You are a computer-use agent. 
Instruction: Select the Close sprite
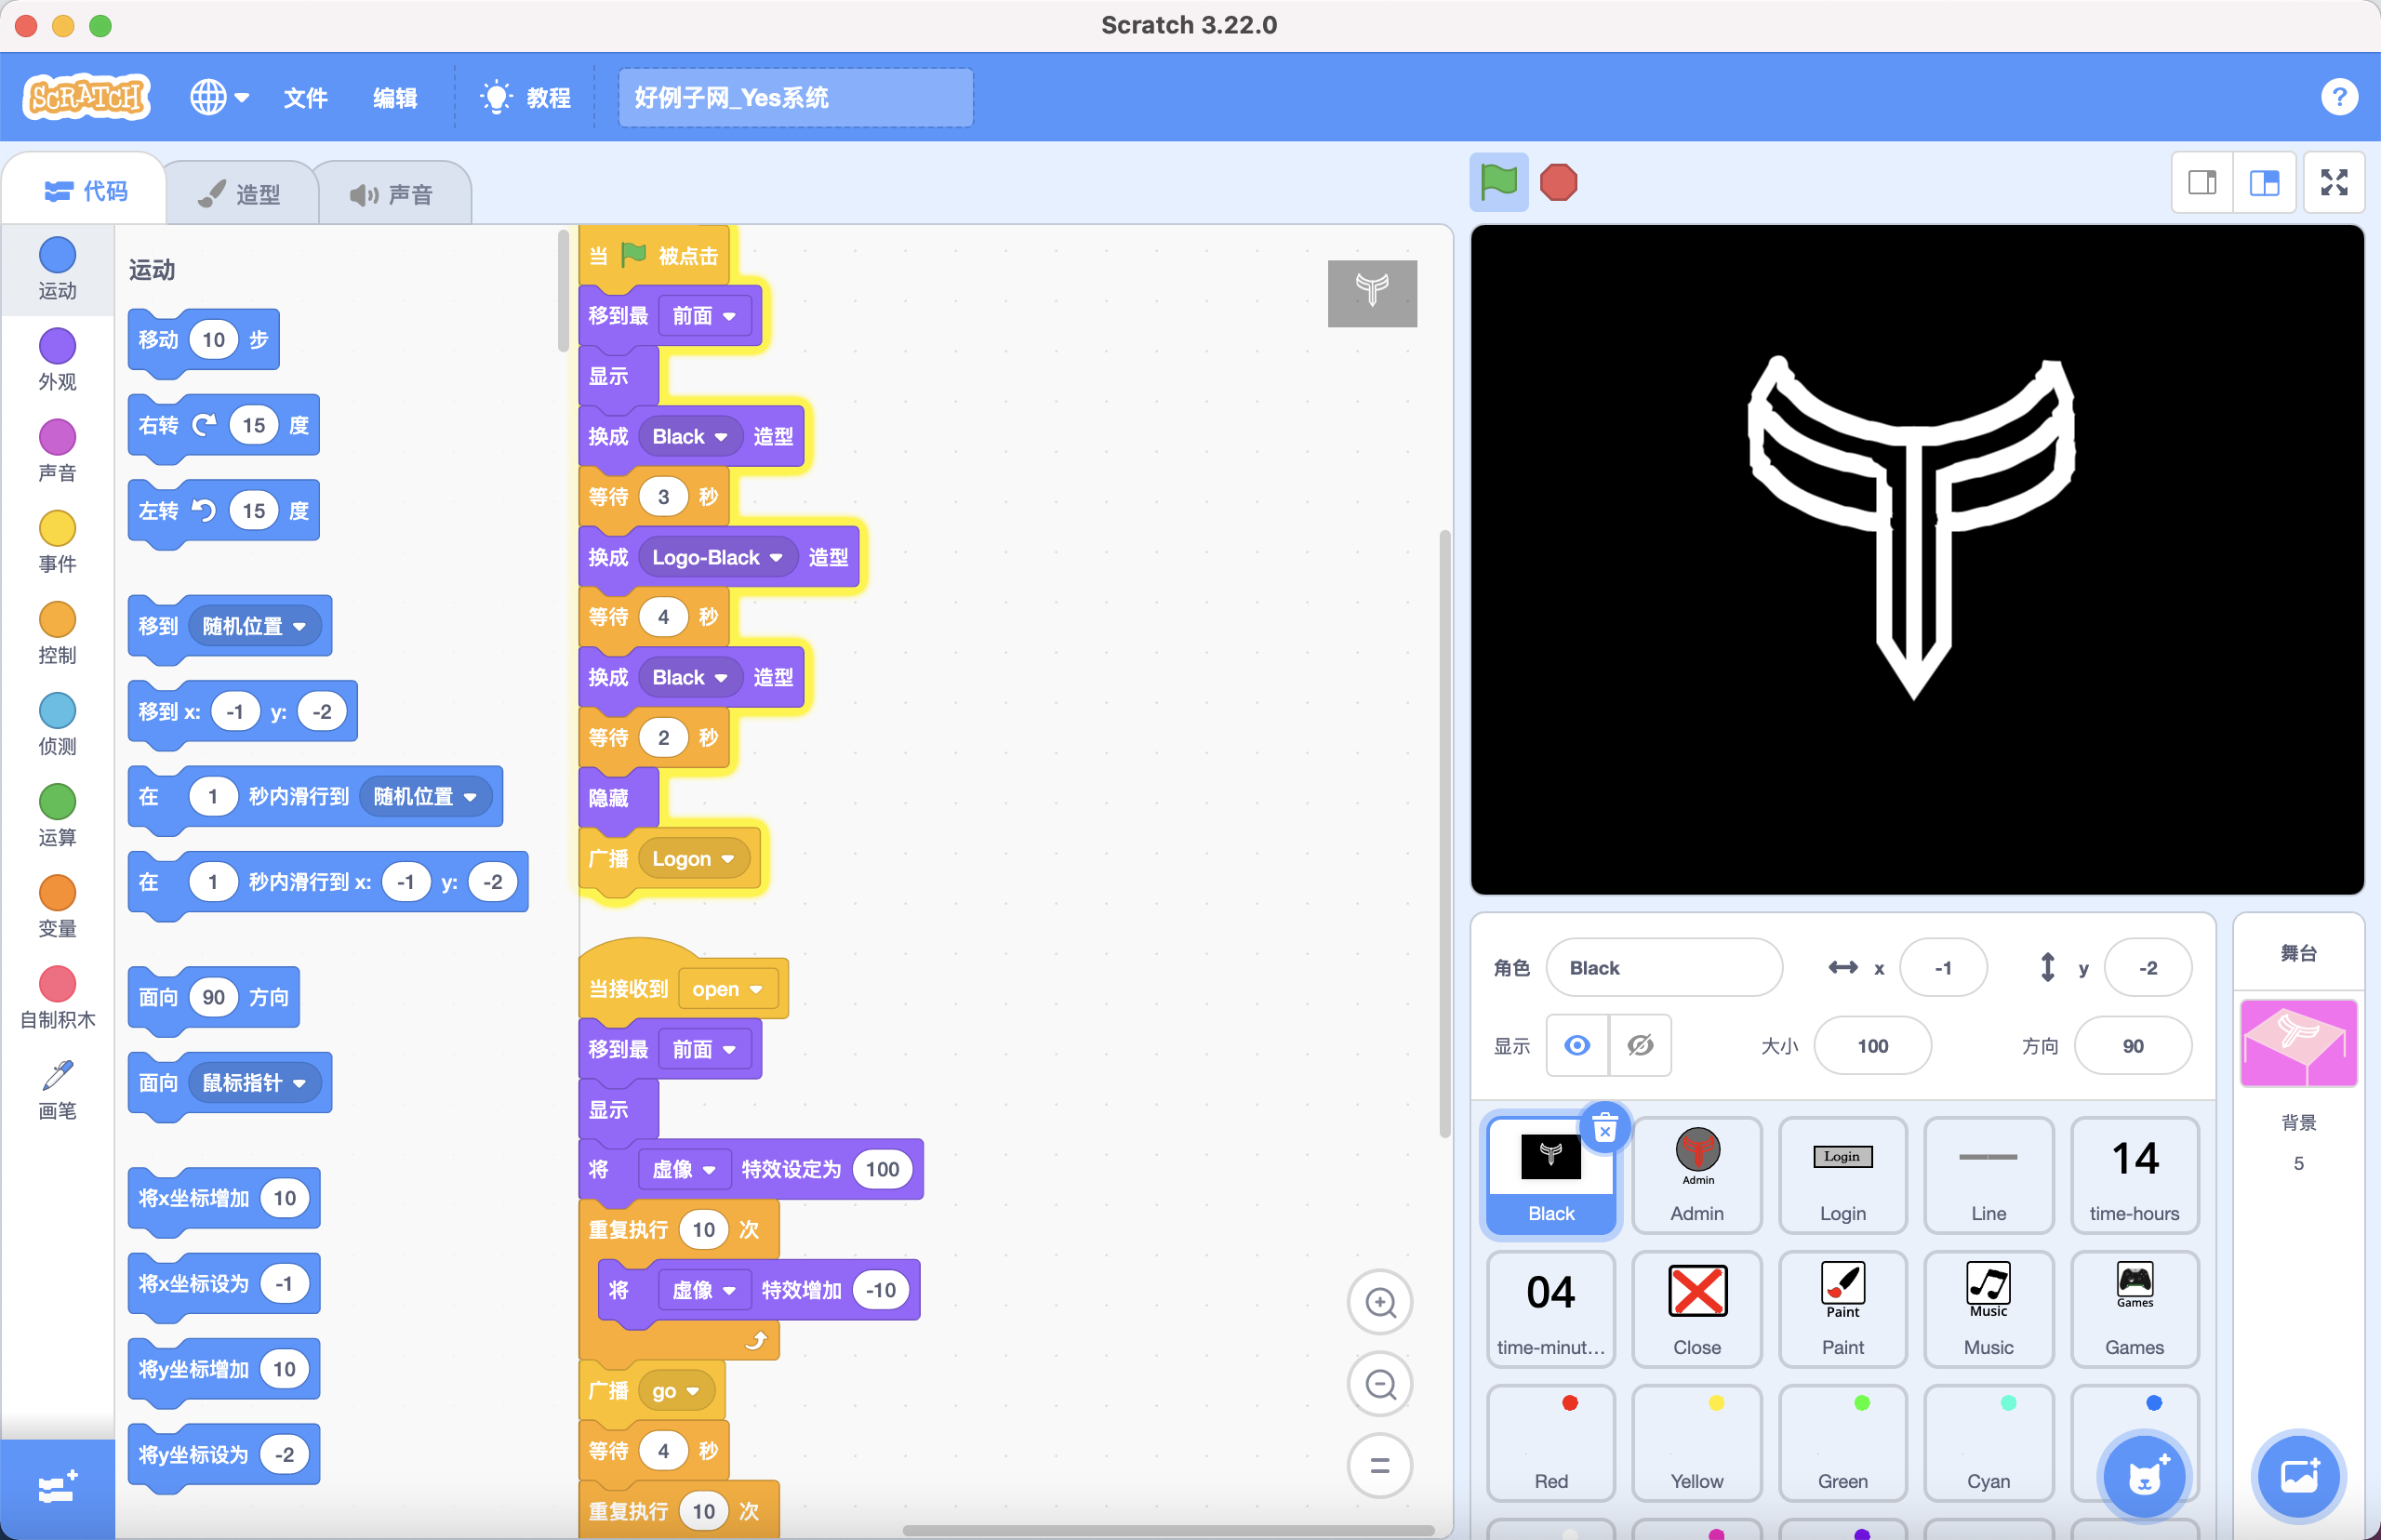[1697, 1308]
